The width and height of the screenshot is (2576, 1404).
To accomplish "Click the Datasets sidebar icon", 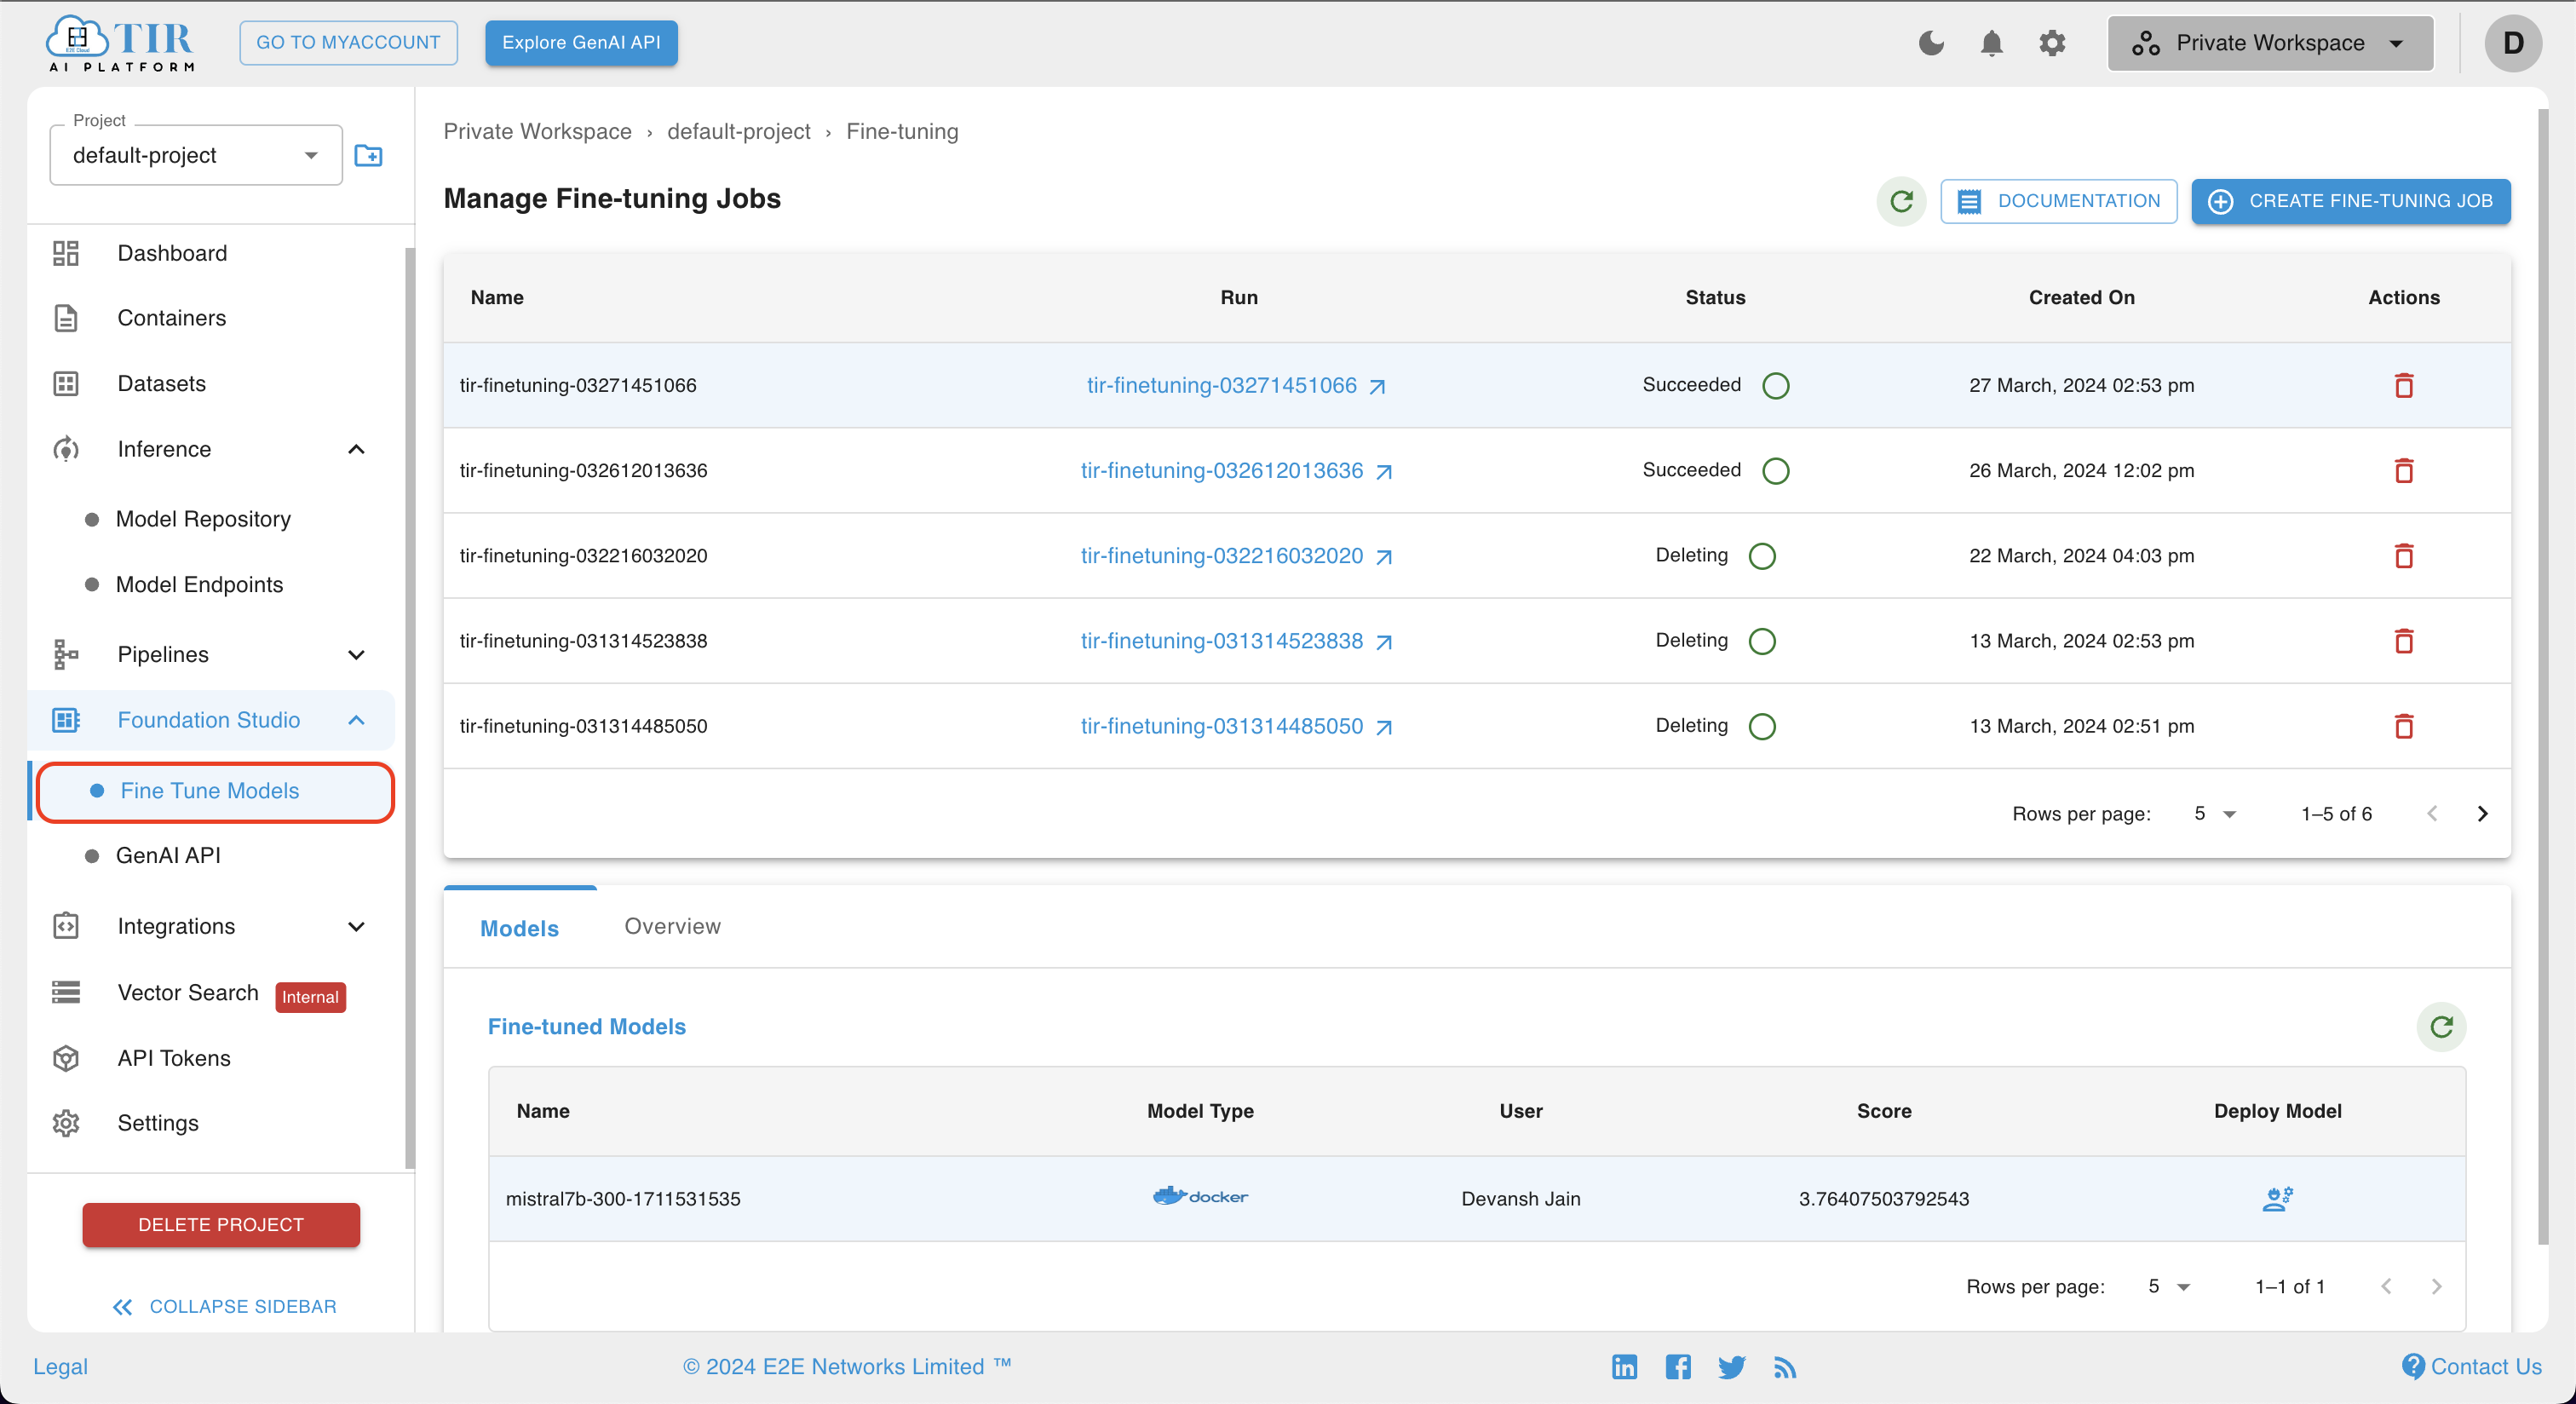I will [66, 384].
